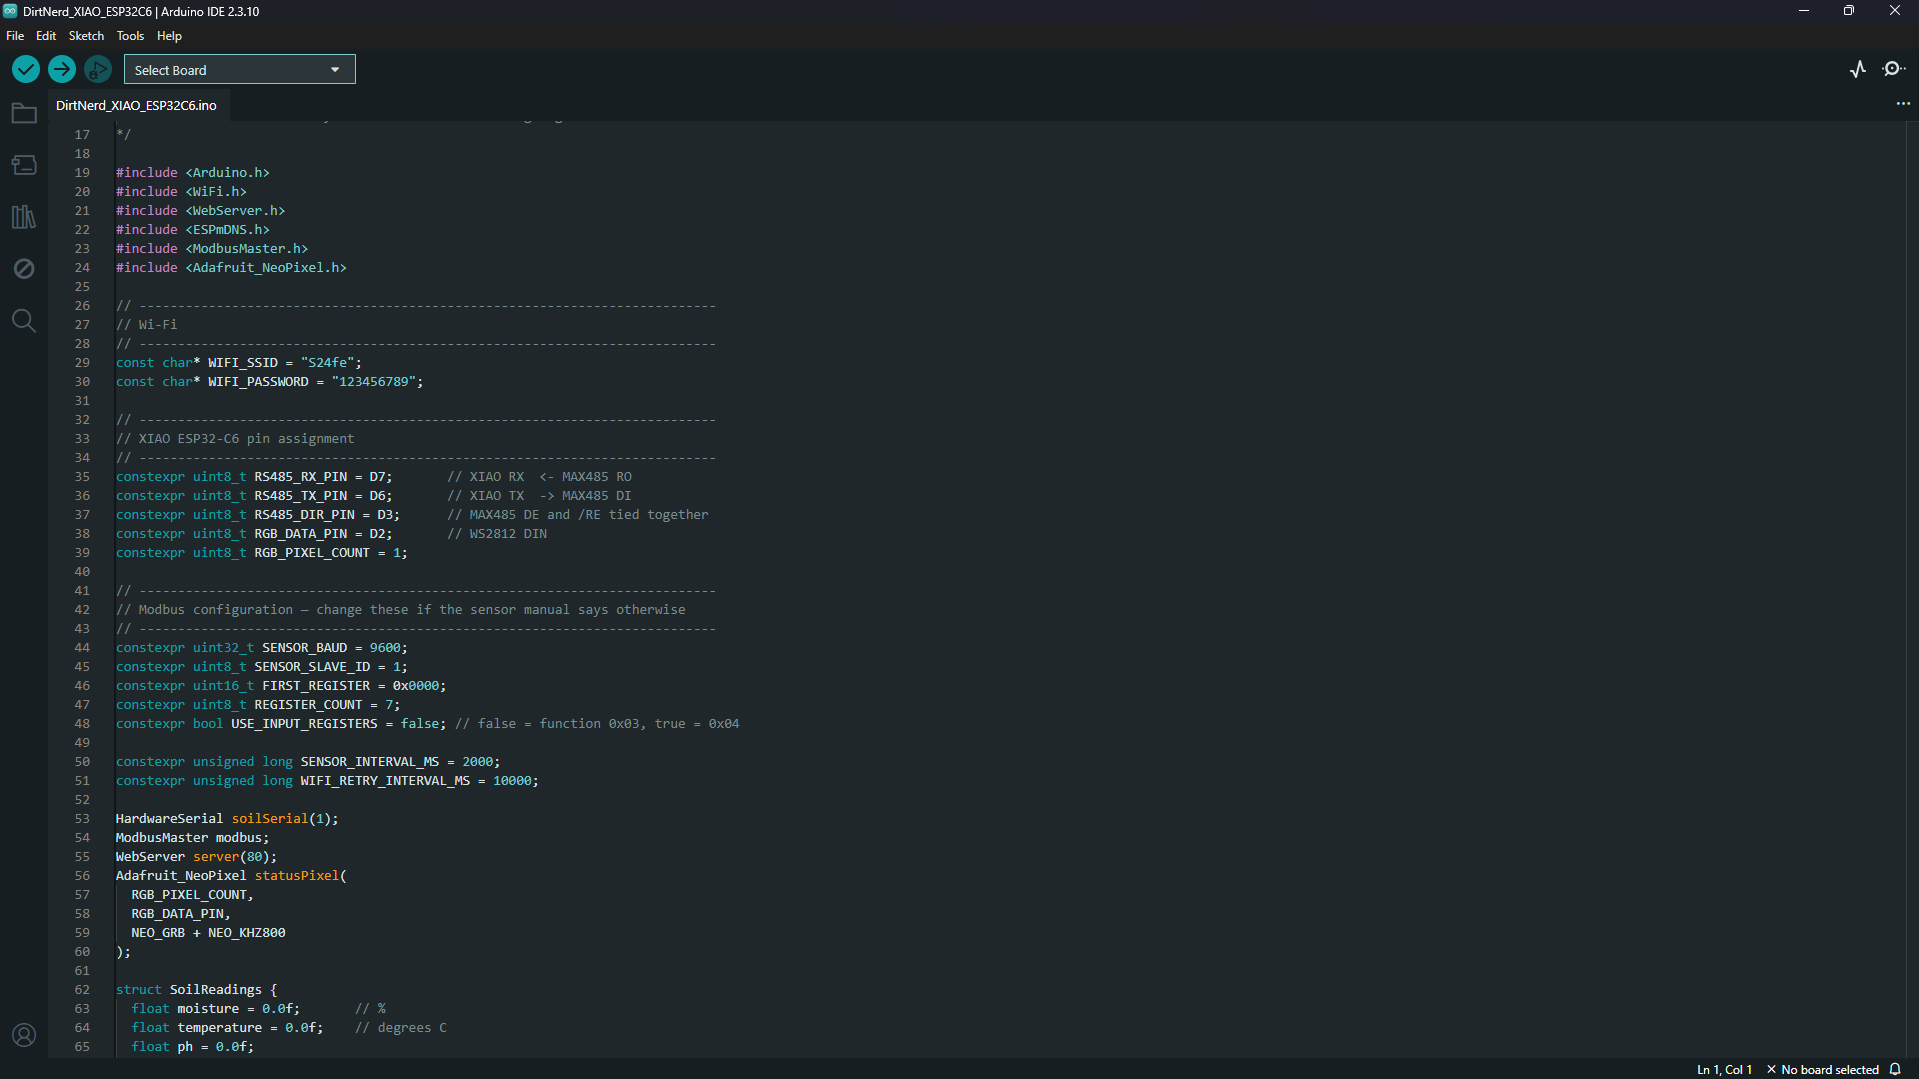
Task: Click the SENSOR_SLAVE_ID line
Action: pos(262,667)
